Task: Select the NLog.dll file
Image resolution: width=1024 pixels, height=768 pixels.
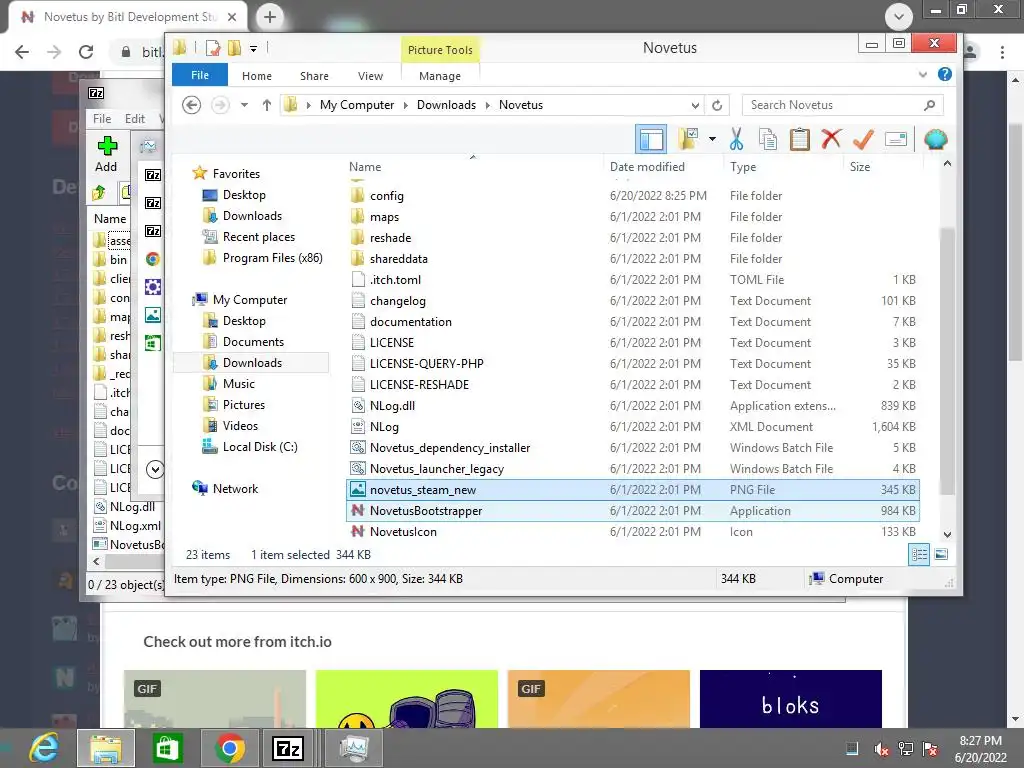Action: point(633,406)
